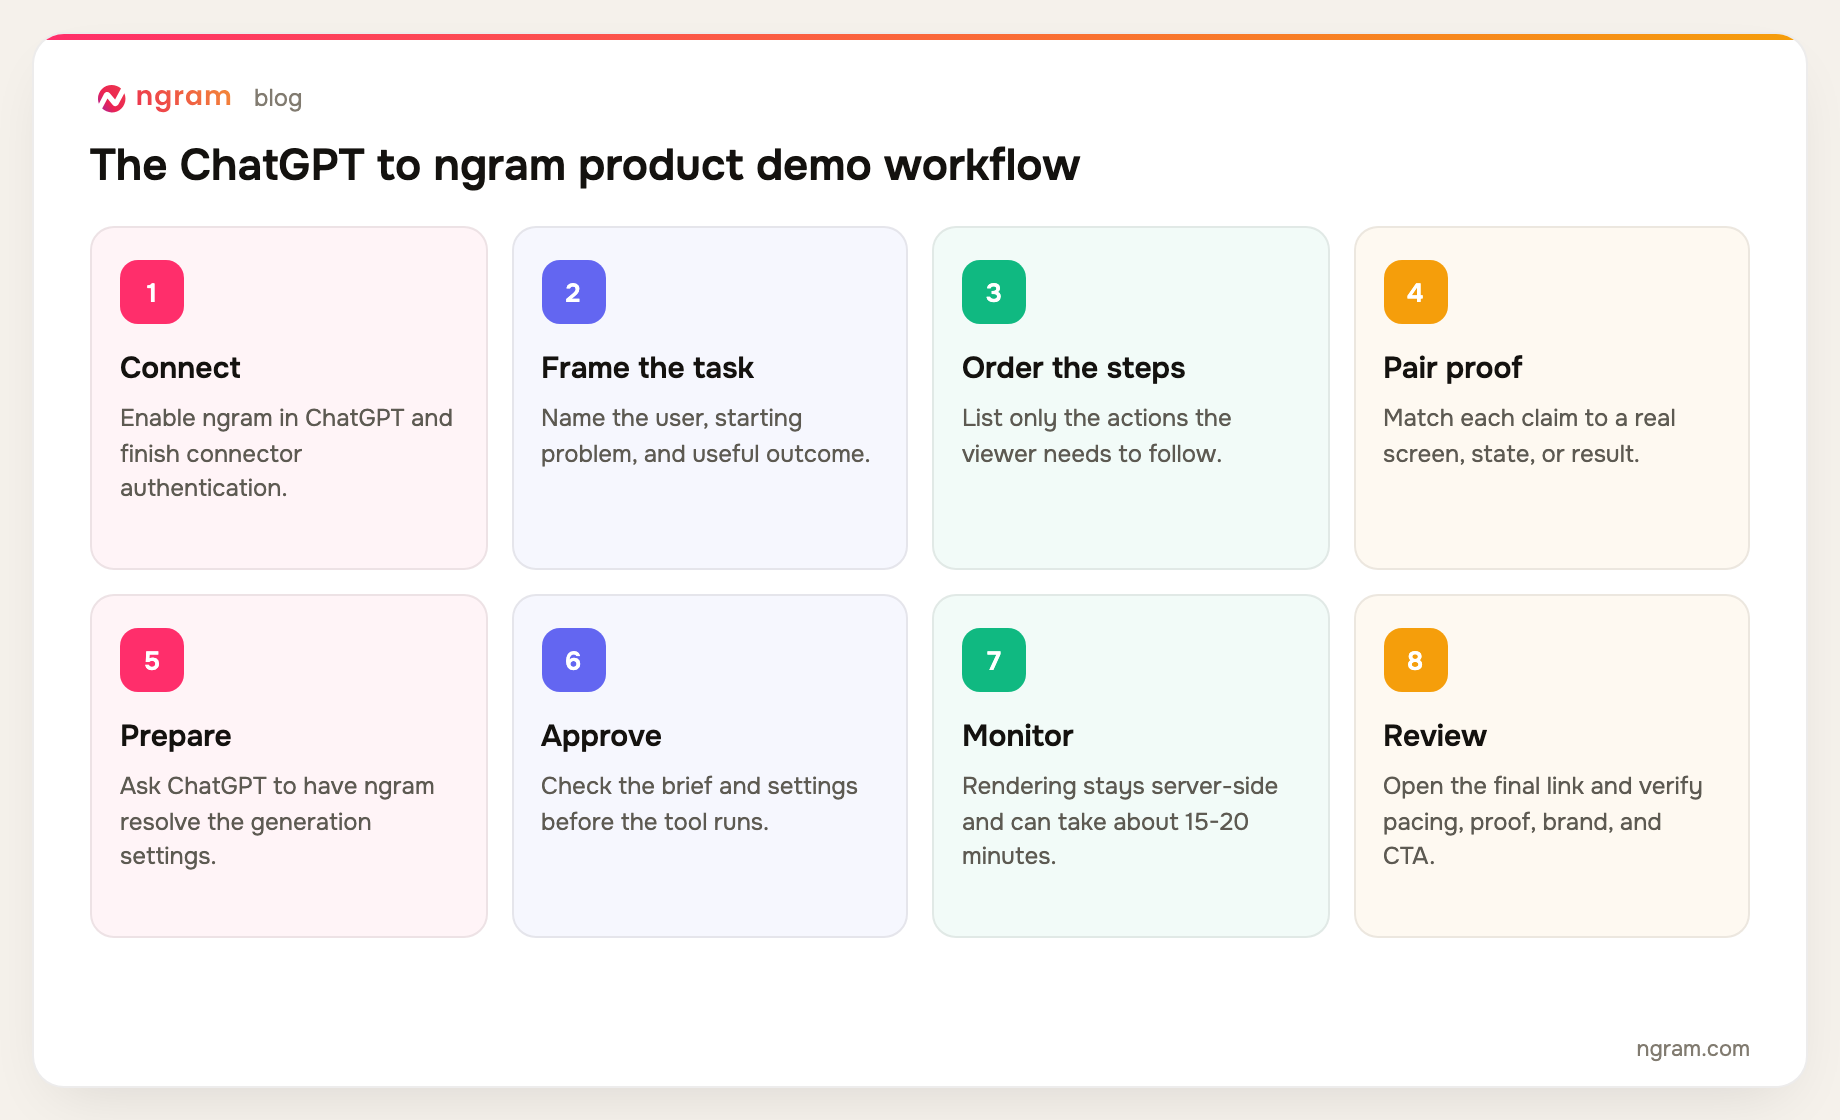
Task: Click the 'Order the steps' heading
Action: point(1073,368)
